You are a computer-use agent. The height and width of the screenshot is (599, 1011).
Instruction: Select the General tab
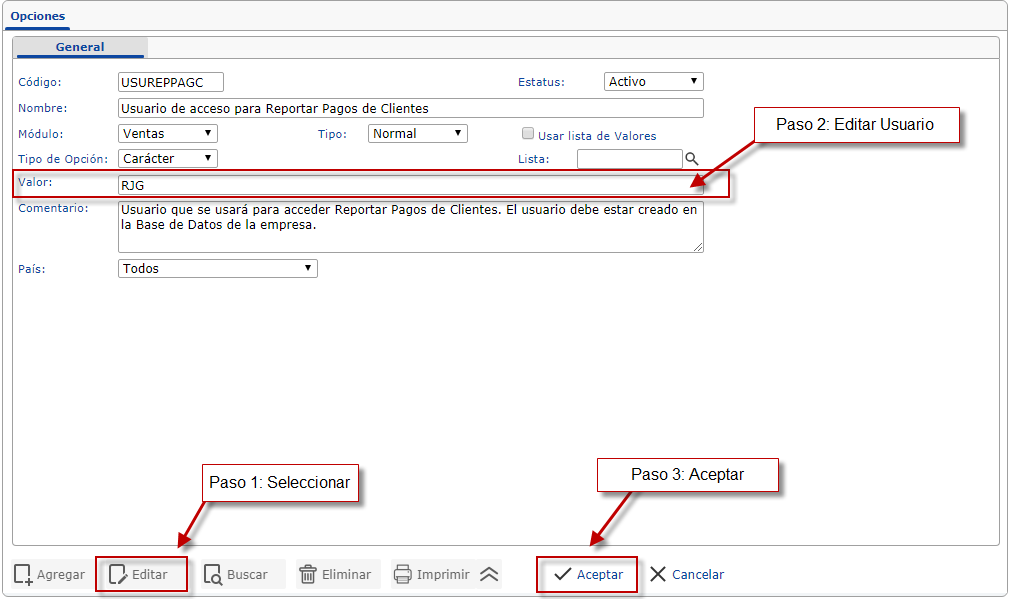click(x=80, y=47)
